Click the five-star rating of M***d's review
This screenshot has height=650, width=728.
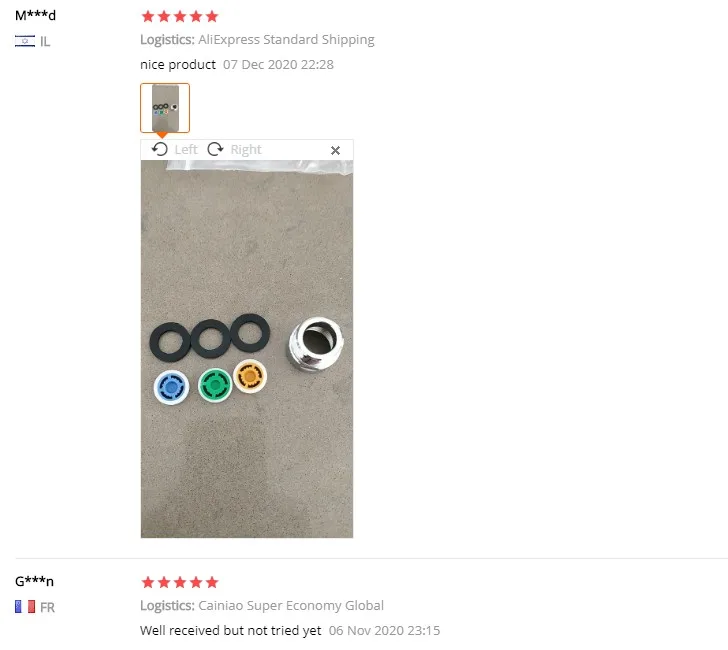pyautogui.click(x=180, y=17)
